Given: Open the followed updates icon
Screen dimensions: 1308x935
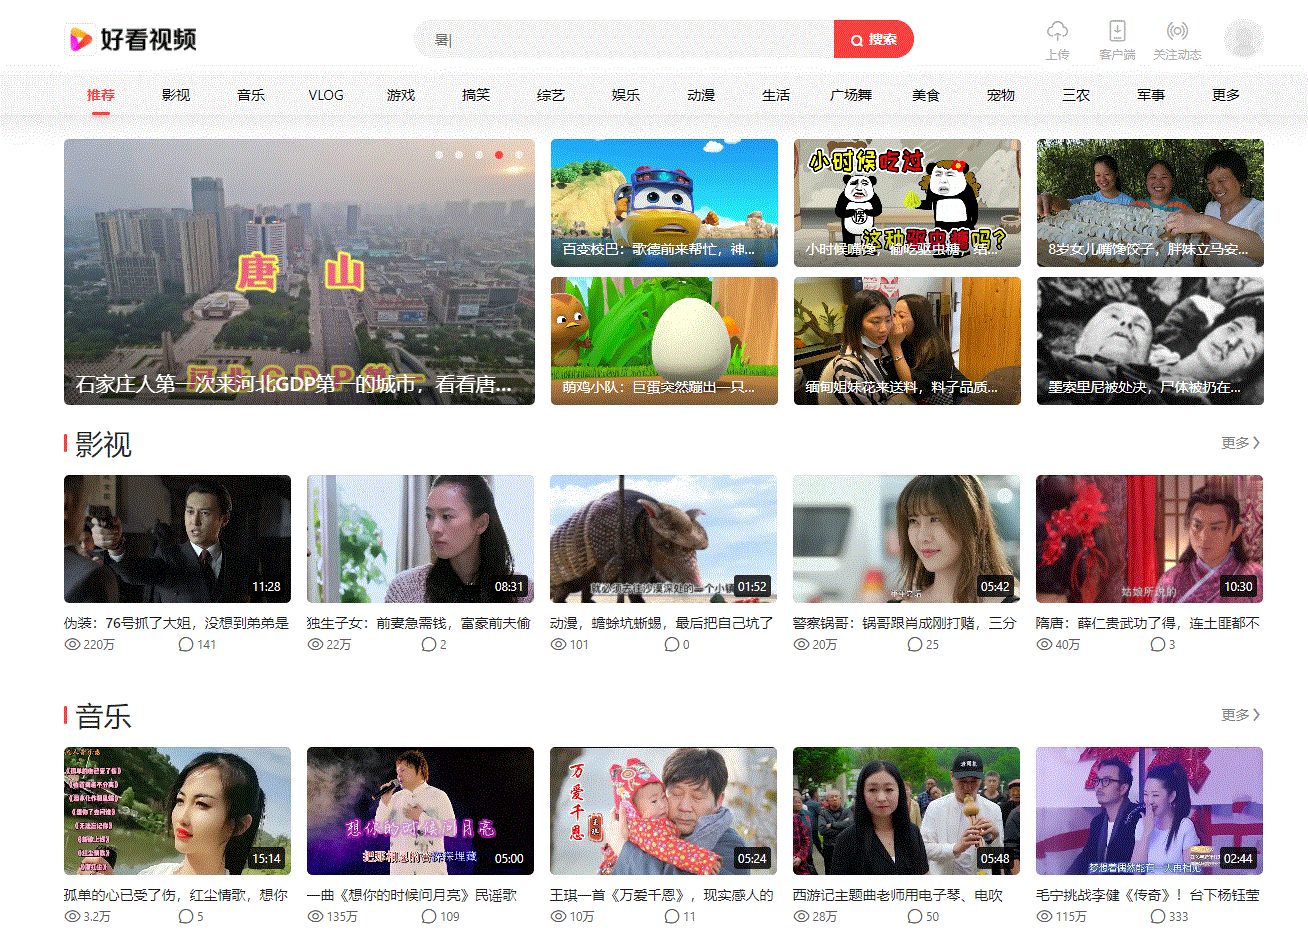Looking at the screenshot, I should point(1177,31).
